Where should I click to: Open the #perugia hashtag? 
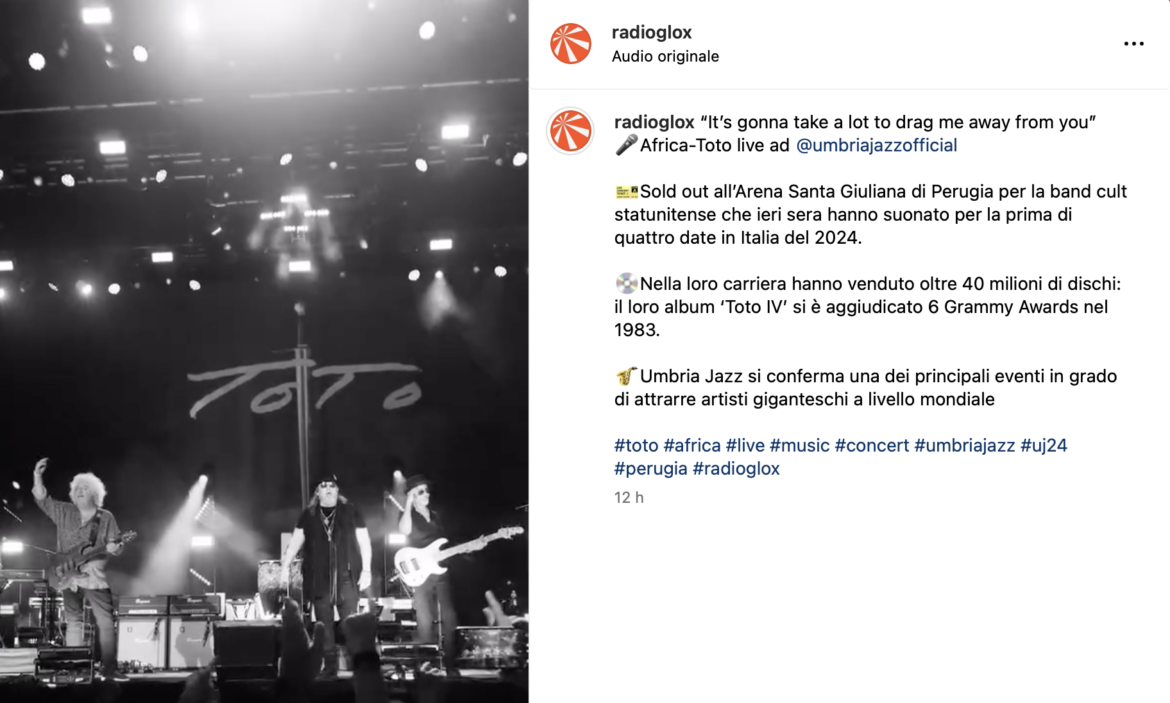651,469
